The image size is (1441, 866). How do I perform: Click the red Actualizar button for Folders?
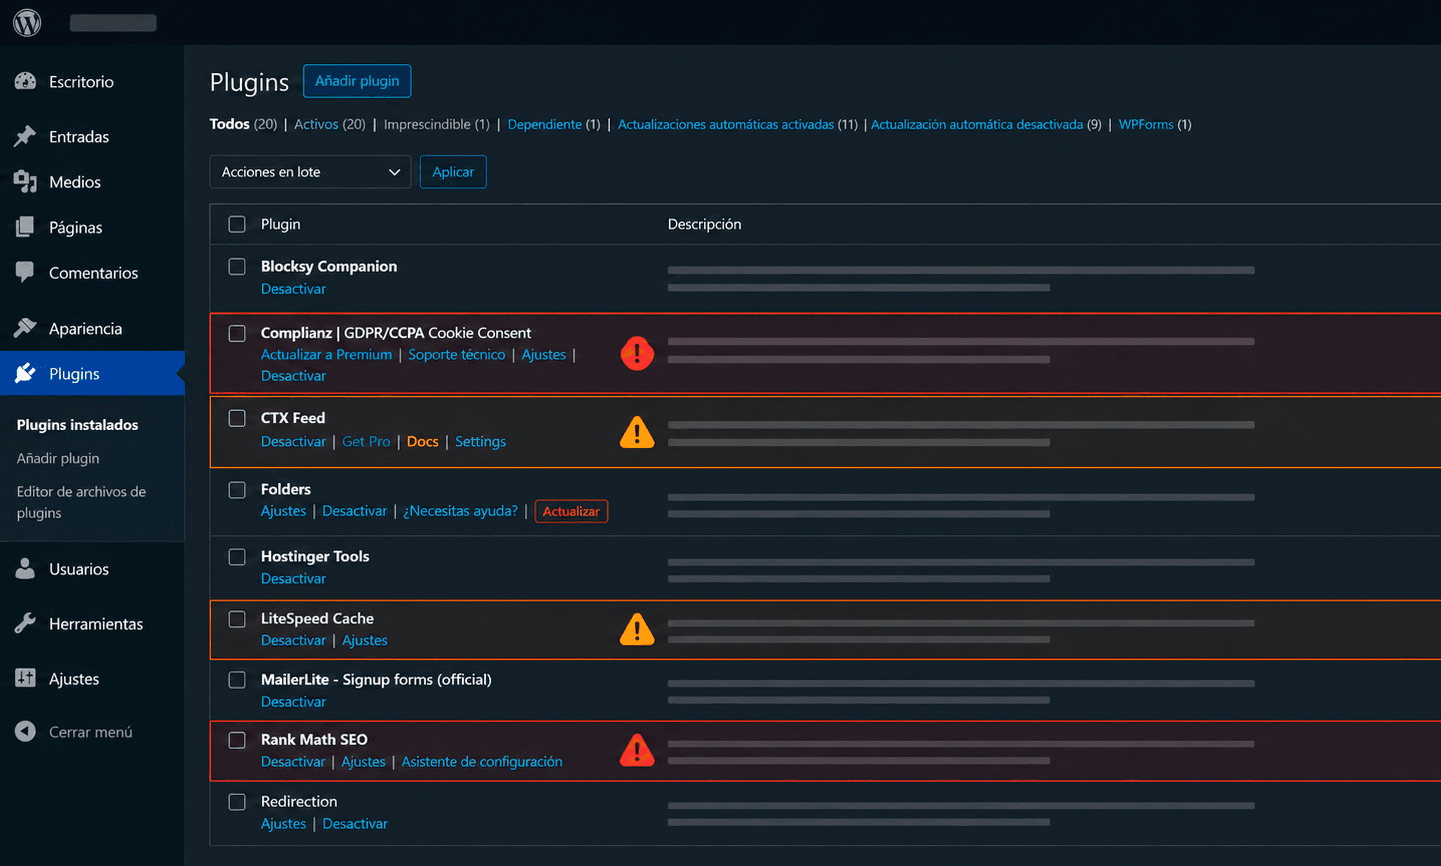click(x=571, y=511)
